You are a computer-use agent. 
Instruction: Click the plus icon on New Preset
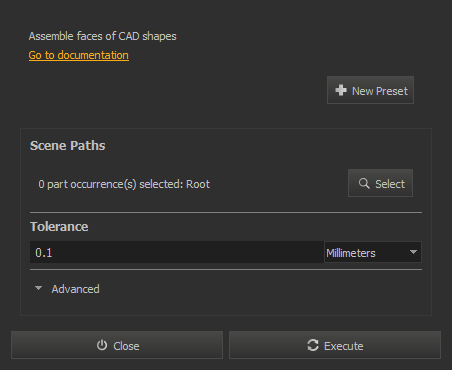pos(341,90)
